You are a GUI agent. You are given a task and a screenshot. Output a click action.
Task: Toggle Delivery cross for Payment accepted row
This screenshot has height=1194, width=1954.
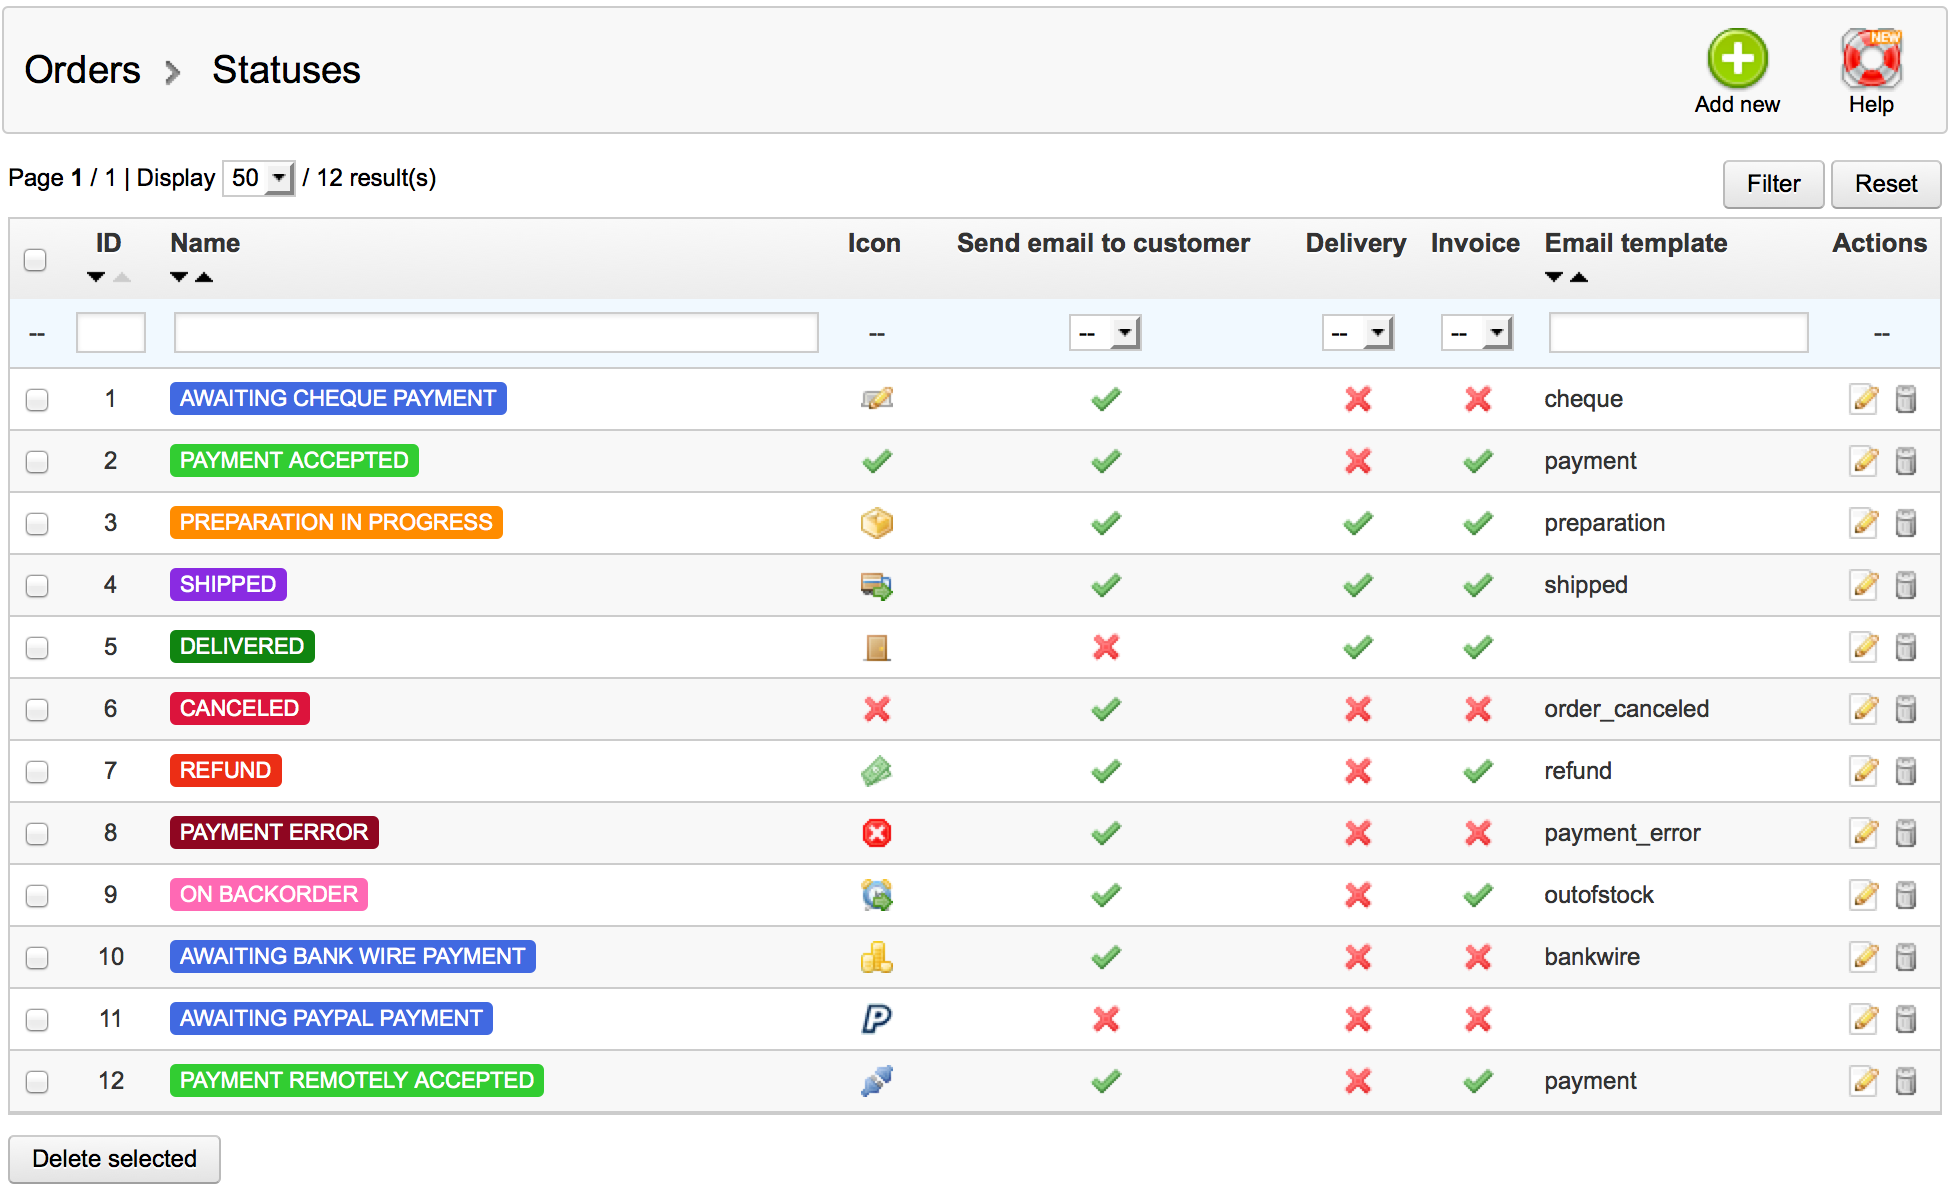[x=1357, y=461]
